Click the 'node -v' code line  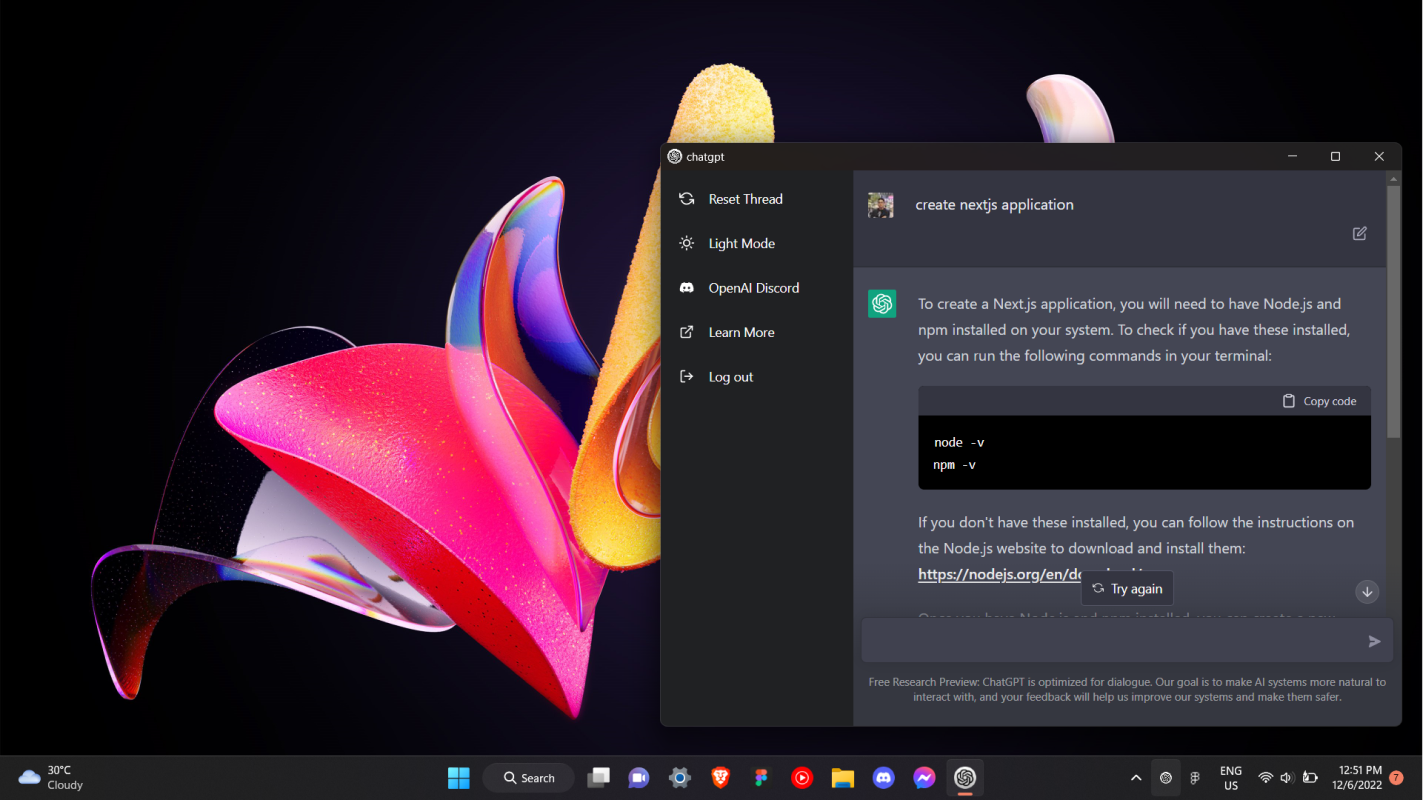click(x=959, y=442)
